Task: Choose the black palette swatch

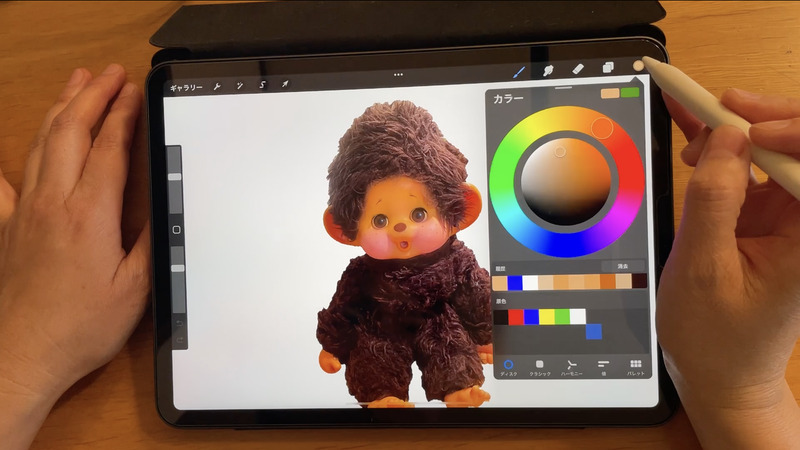Action: [501, 317]
